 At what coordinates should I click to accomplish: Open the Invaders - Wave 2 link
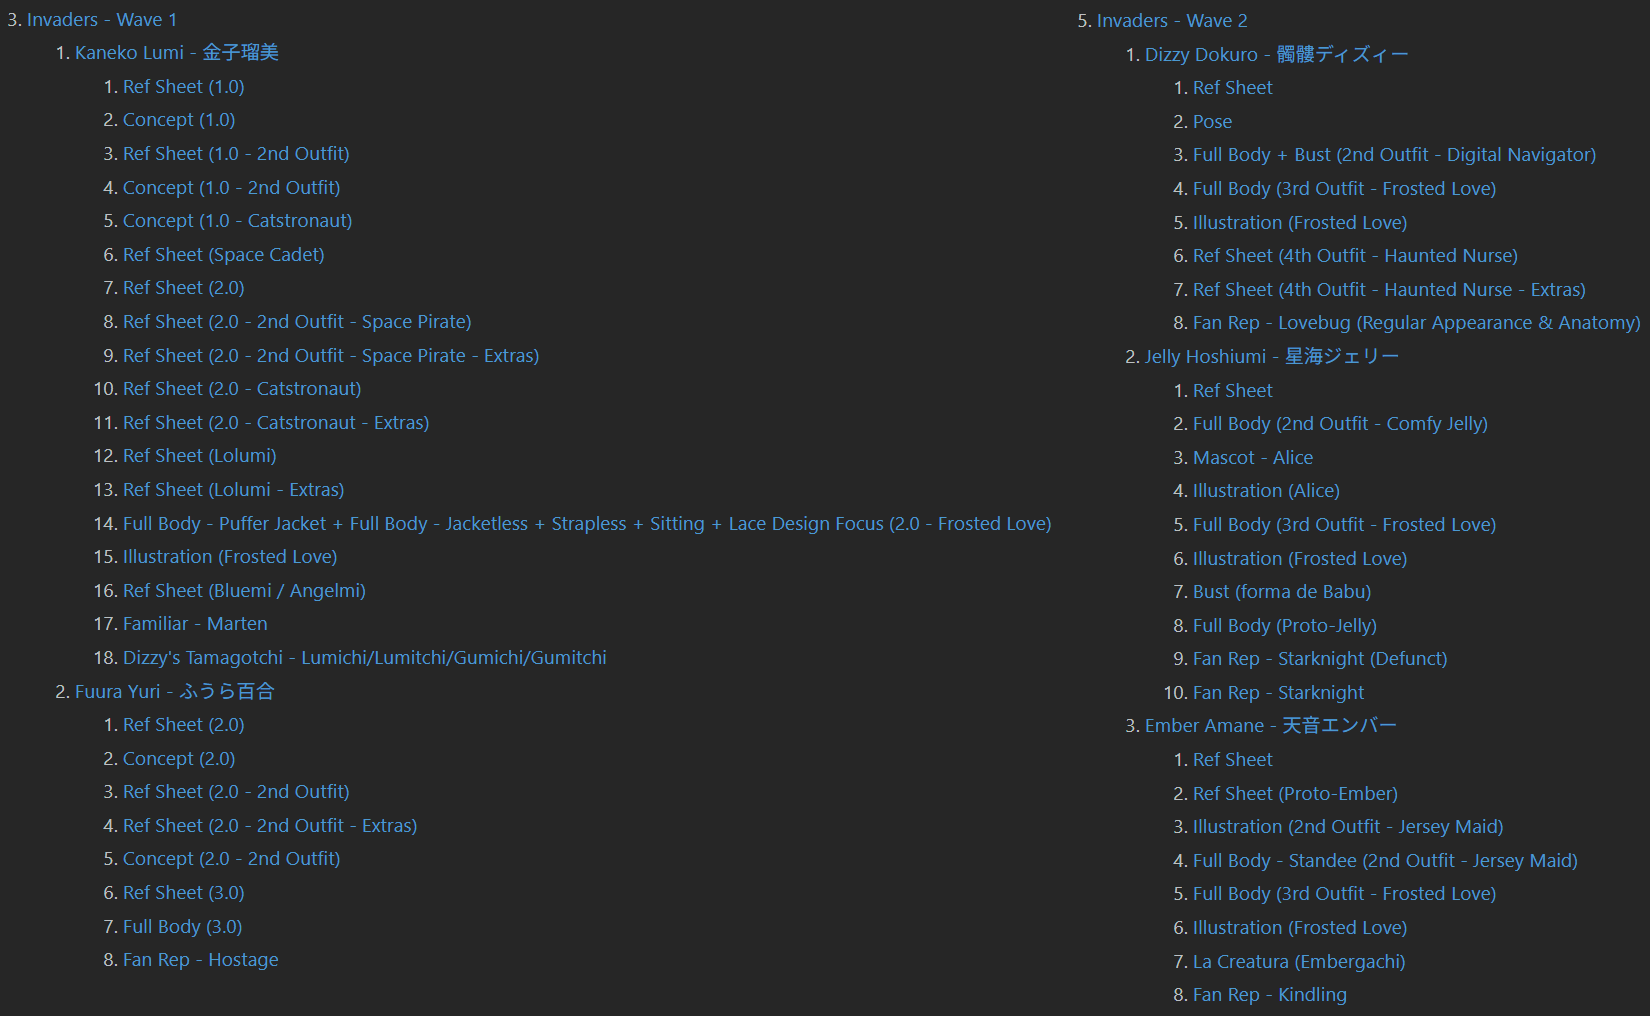tap(1171, 21)
